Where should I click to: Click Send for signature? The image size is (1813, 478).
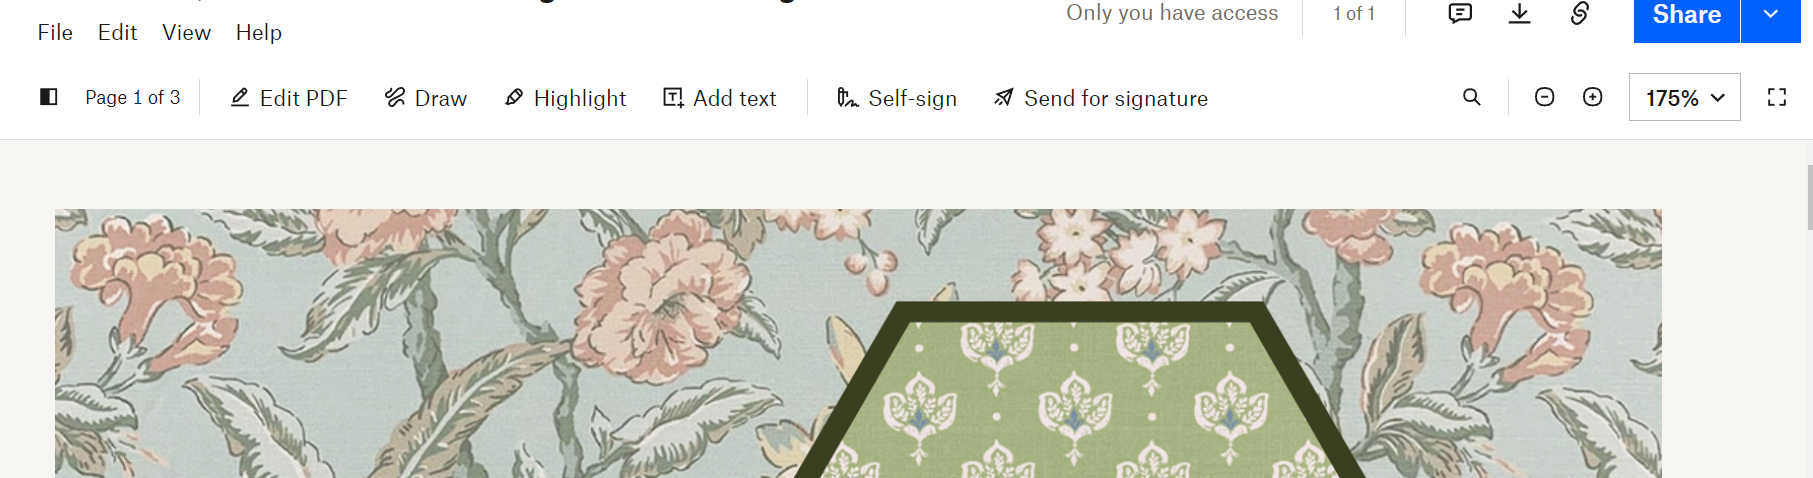click(x=1101, y=98)
